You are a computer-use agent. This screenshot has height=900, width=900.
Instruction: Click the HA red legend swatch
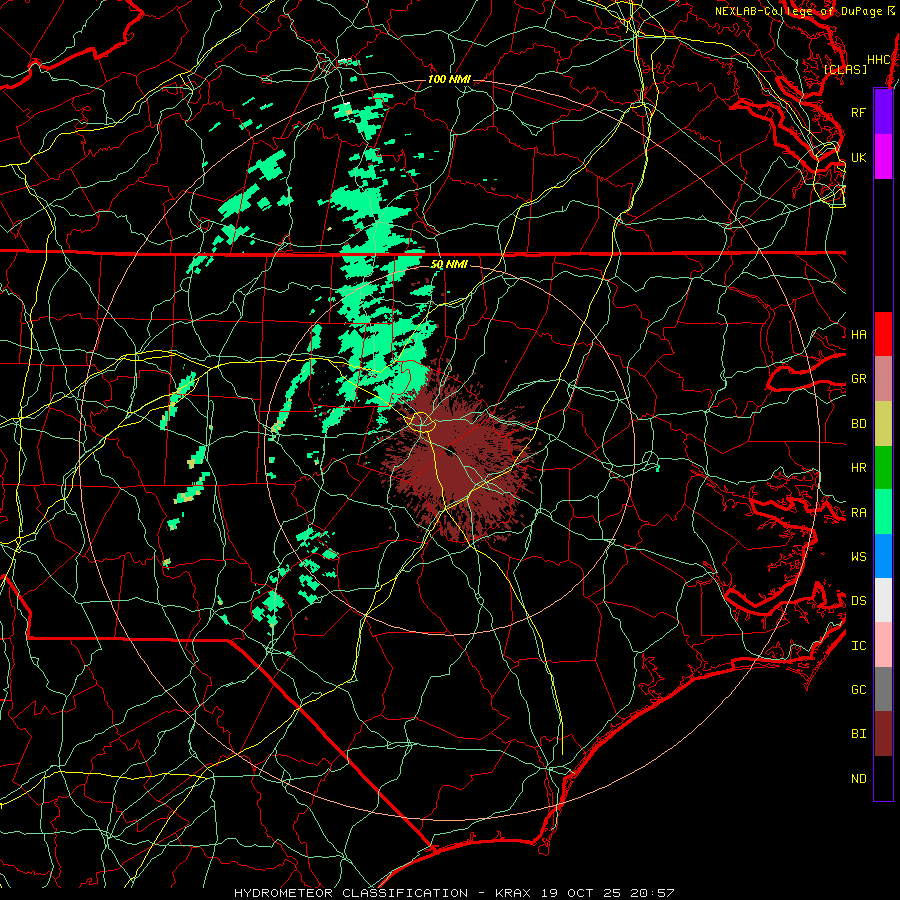pyautogui.click(x=883, y=334)
